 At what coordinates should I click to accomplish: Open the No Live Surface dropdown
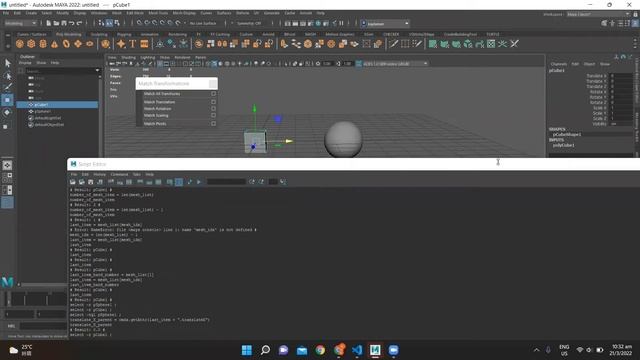click(x=204, y=23)
